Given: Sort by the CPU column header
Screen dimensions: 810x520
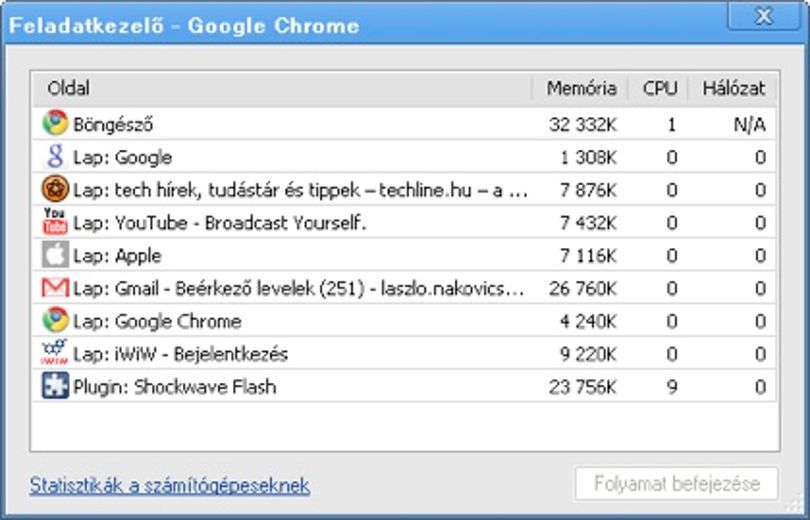Looking at the screenshot, I should [x=659, y=89].
